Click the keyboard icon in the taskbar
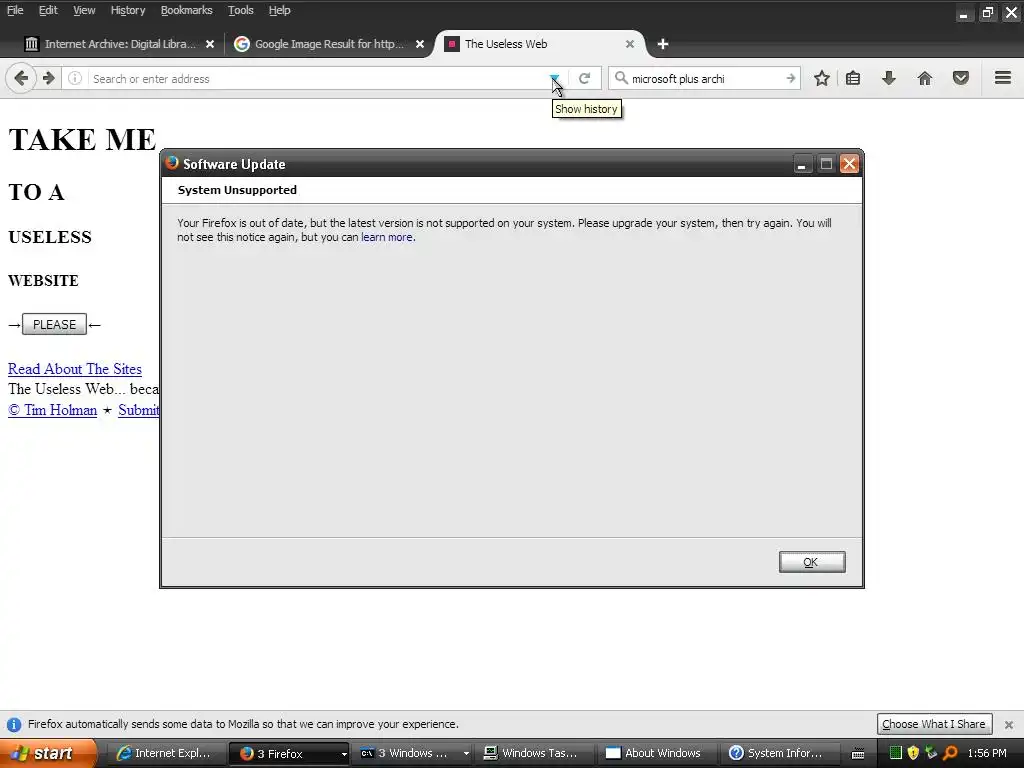This screenshot has width=1024, height=768. click(x=858, y=754)
